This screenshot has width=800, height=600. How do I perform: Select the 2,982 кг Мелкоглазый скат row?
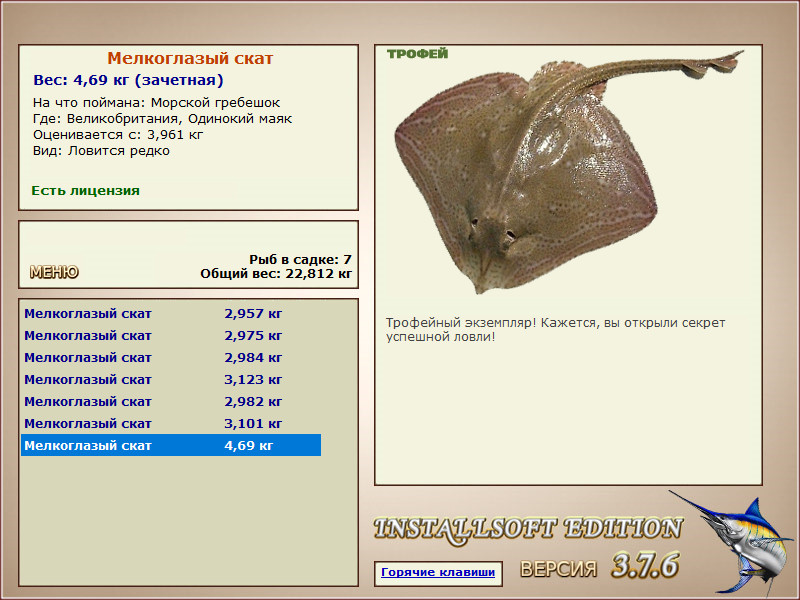pos(171,401)
